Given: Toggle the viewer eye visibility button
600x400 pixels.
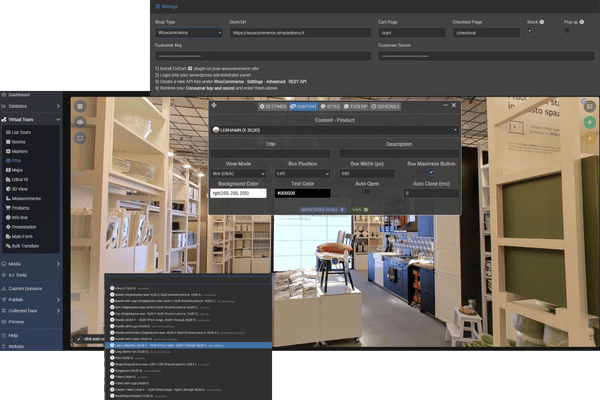Looking at the screenshot, I should tap(80, 122).
